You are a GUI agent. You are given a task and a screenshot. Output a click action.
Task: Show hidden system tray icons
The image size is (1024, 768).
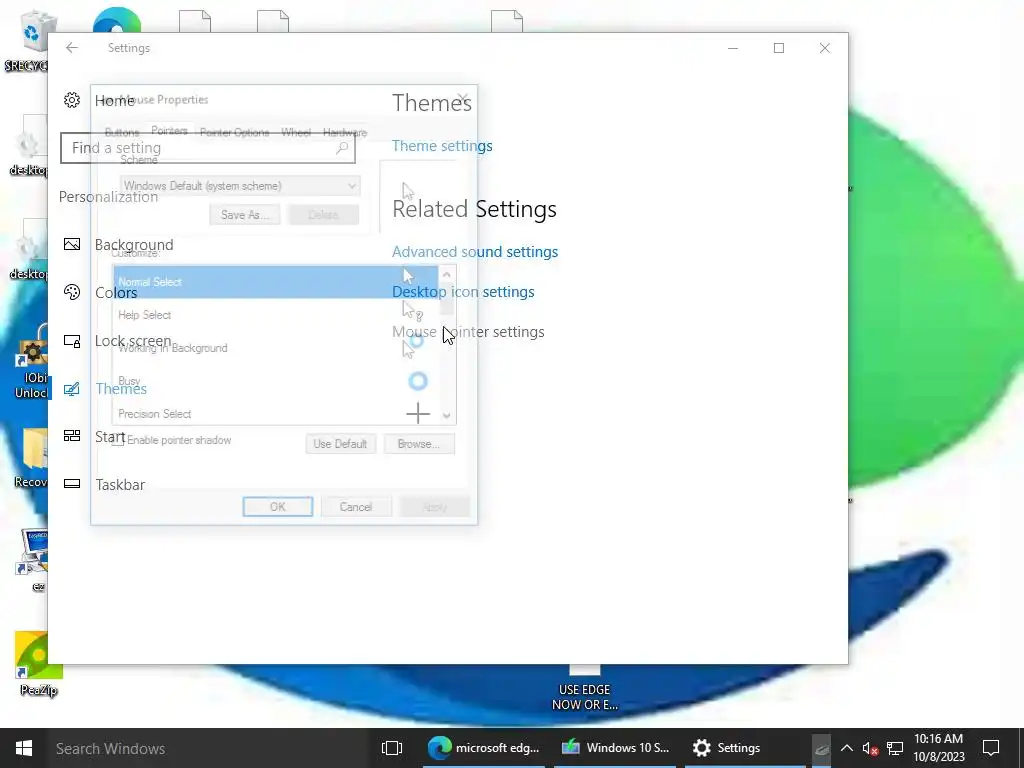pyautogui.click(x=846, y=748)
